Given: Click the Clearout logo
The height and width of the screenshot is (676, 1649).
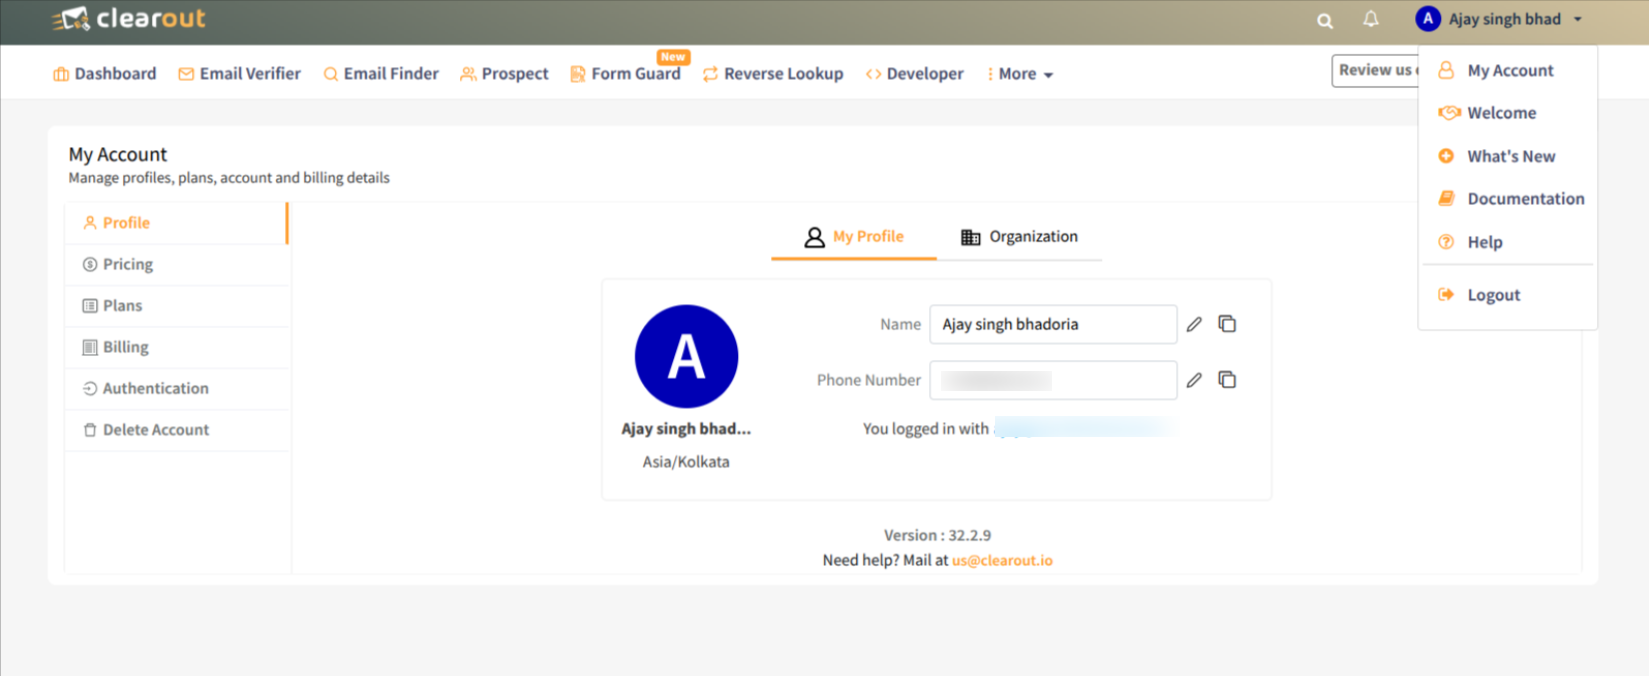Looking at the screenshot, I should pyautogui.click(x=129, y=19).
